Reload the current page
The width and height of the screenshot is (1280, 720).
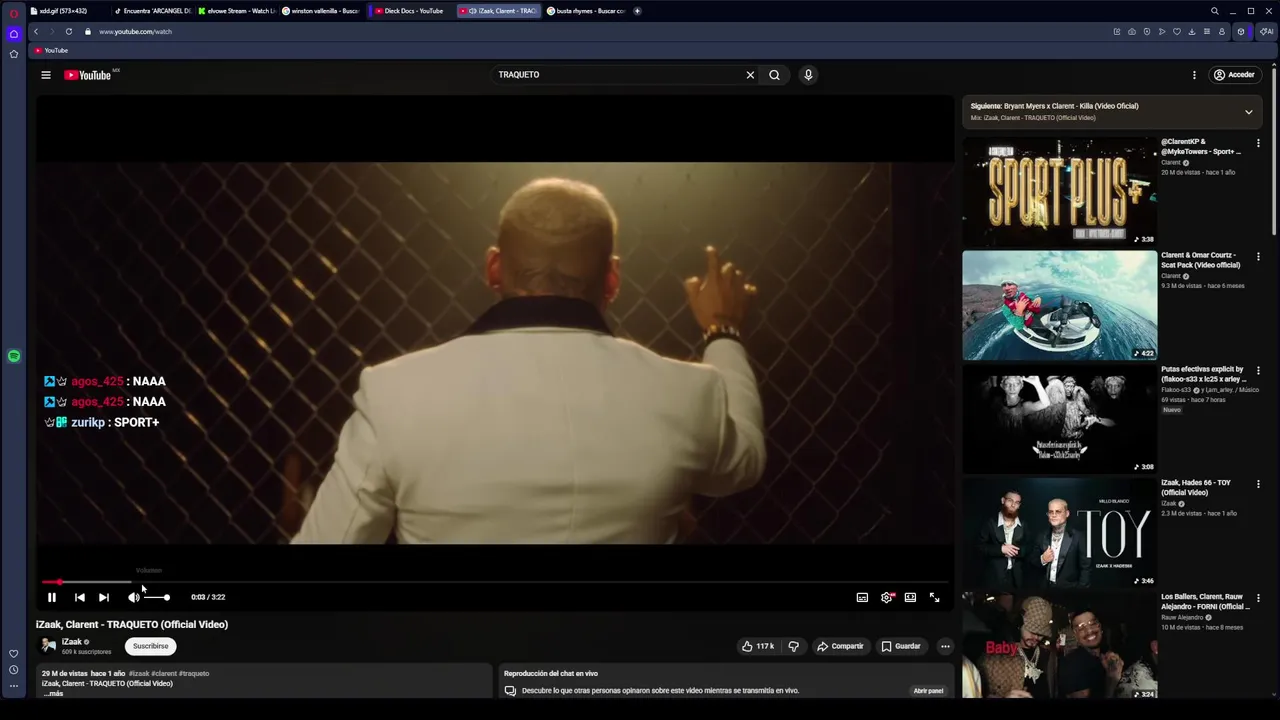coord(68,31)
